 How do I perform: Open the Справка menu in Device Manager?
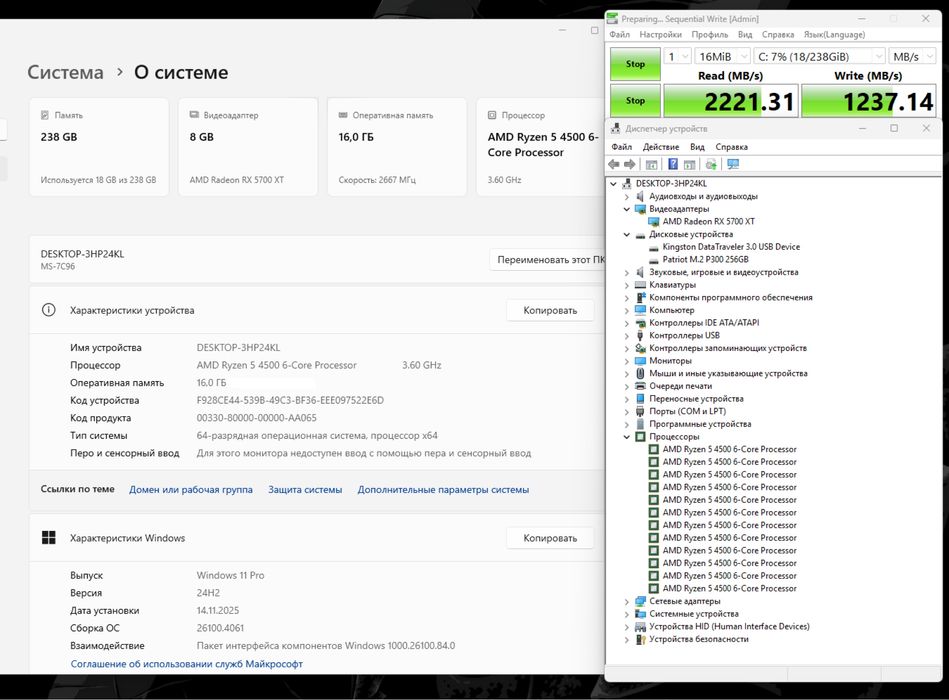732,147
